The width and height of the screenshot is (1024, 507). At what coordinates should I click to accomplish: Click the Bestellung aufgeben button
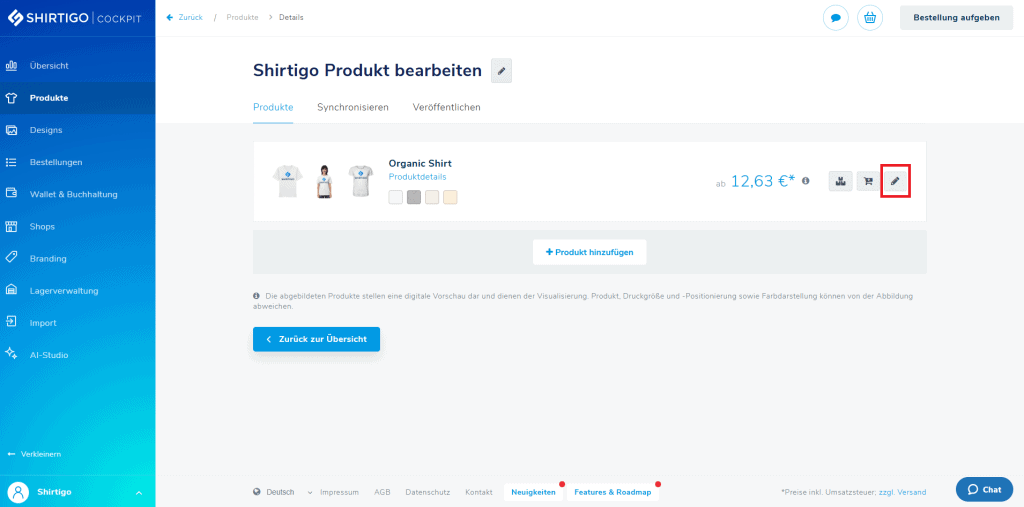tap(955, 17)
